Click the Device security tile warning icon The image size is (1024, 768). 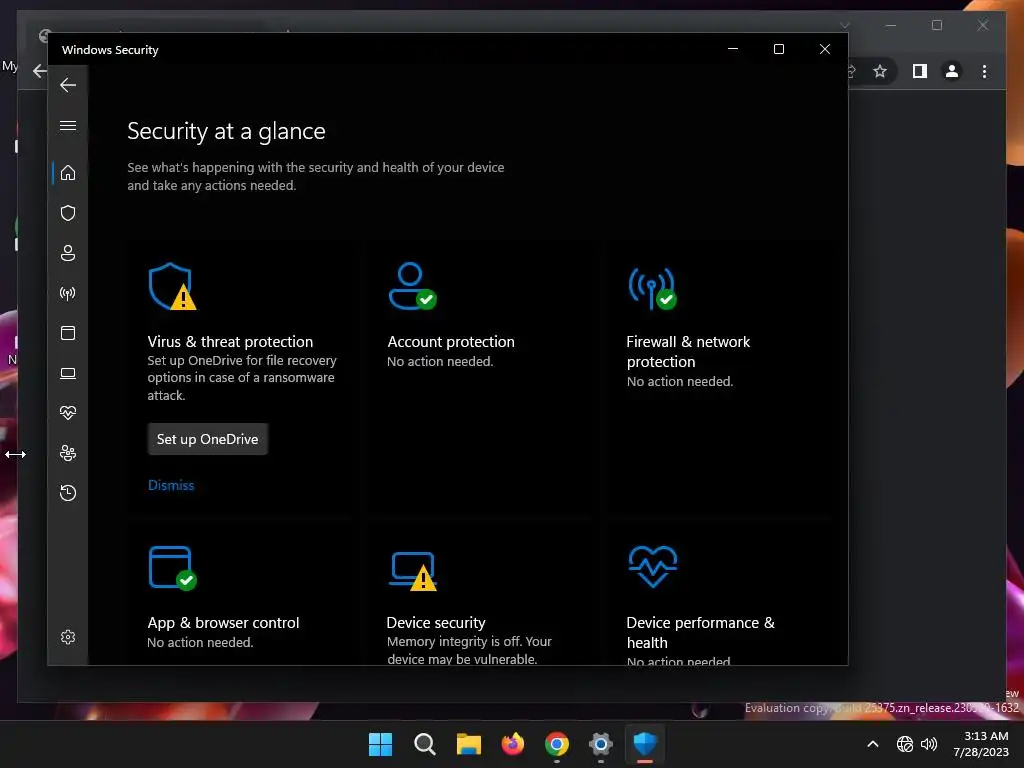click(413, 571)
